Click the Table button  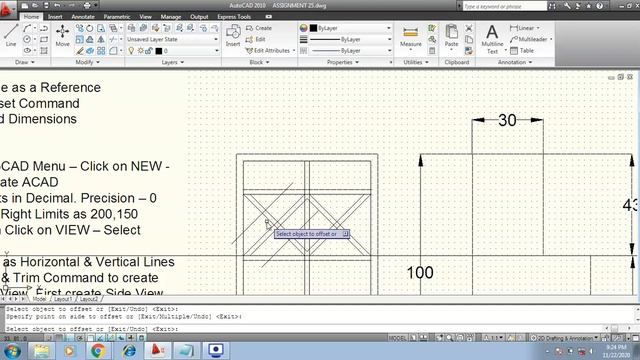(522, 51)
